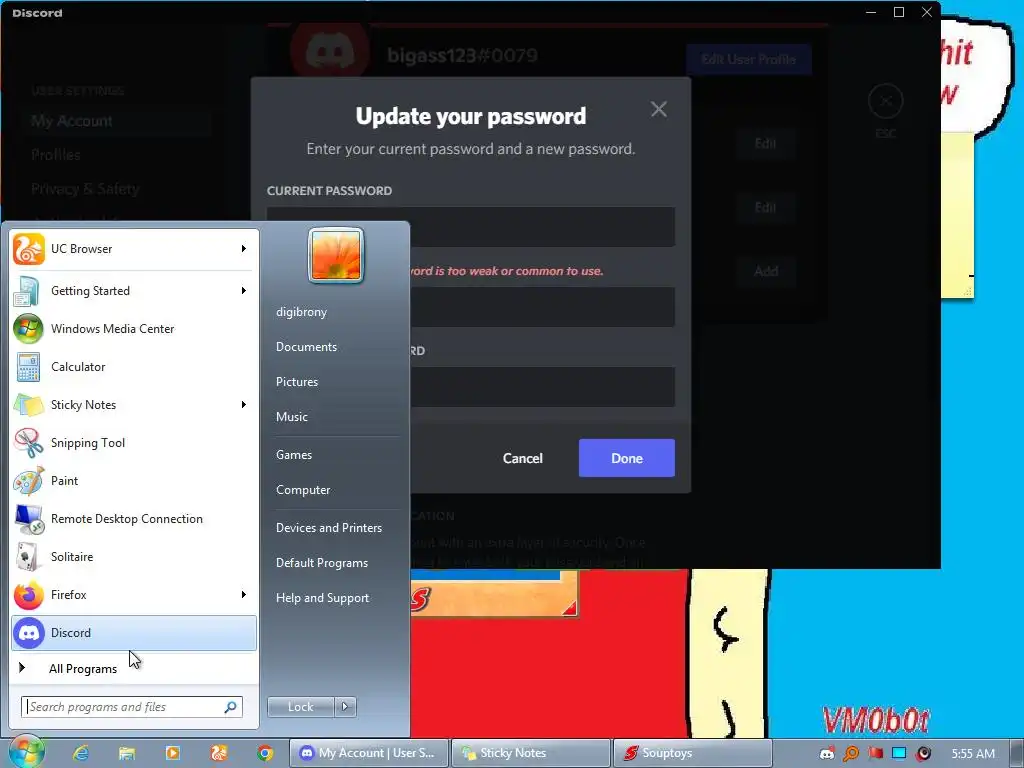The image size is (1024, 768).
Task: Click the user account flower picture
Action: [336, 255]
